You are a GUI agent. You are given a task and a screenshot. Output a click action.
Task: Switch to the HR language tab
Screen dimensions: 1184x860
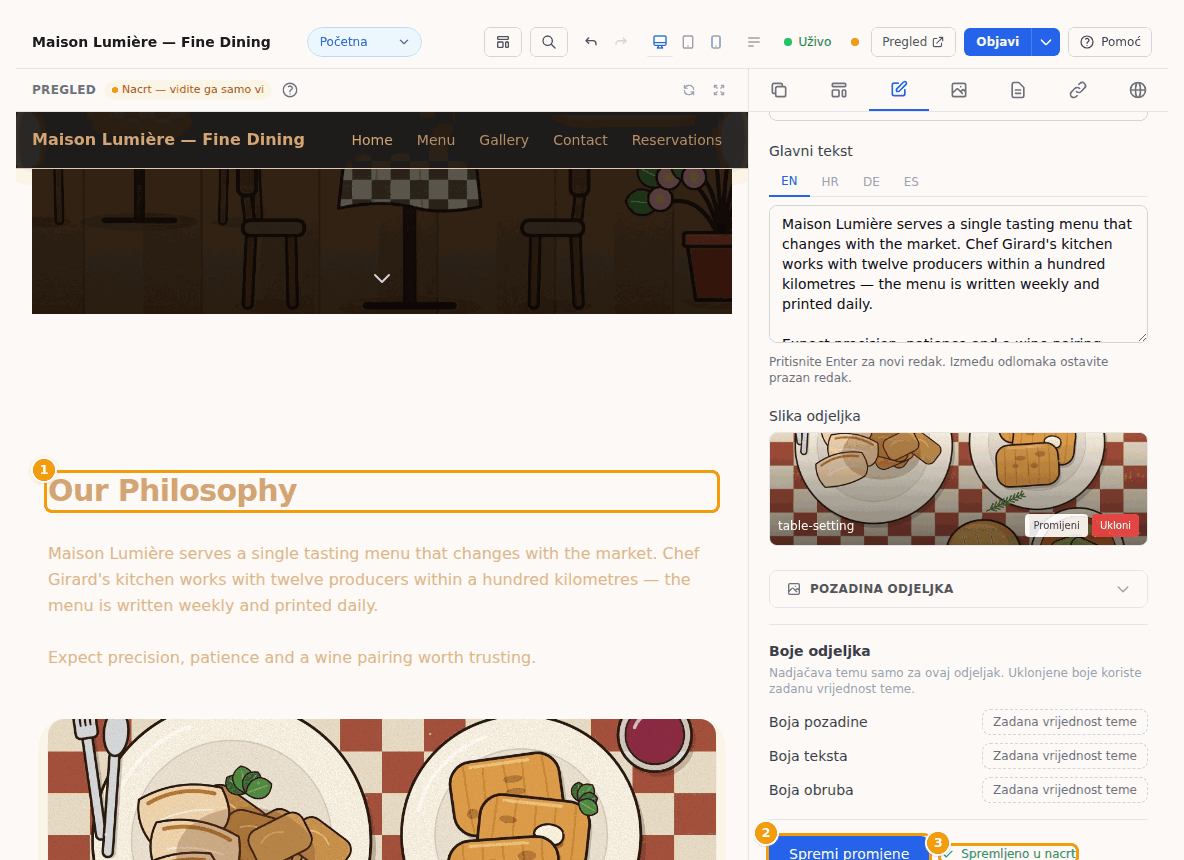830,182
